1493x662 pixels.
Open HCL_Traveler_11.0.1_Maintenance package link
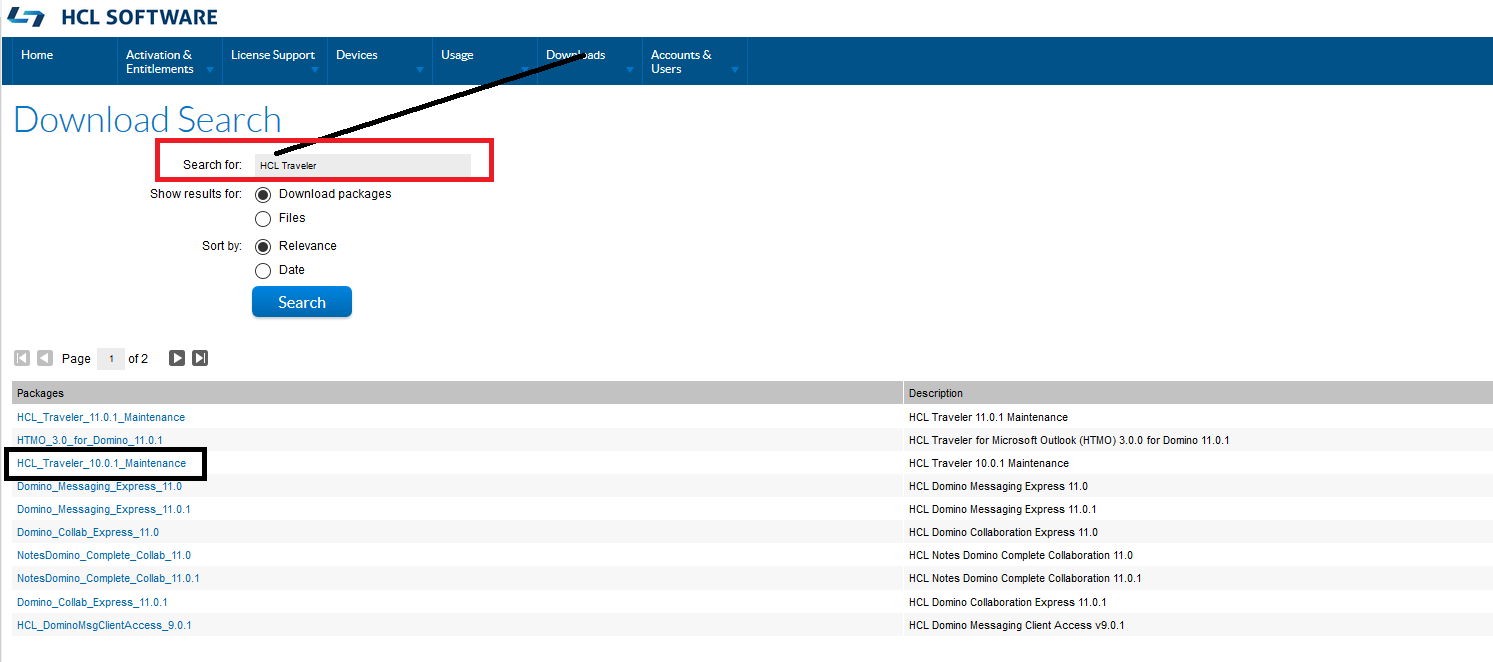point(101,417)
